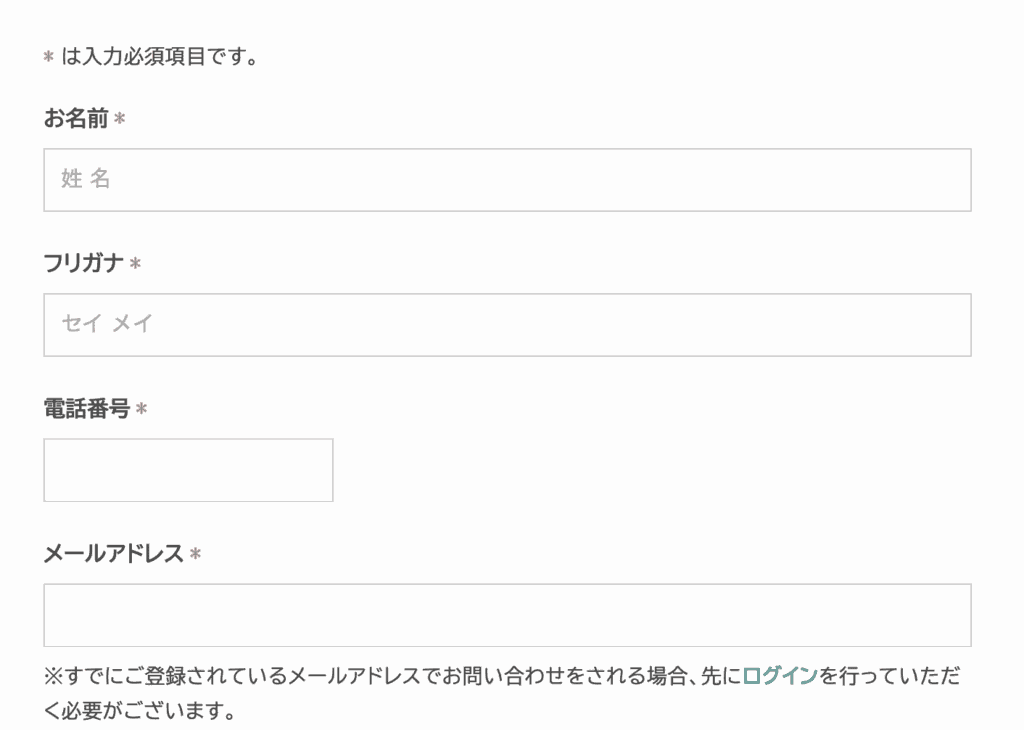Click the メールアドレス field label
The image size is (1024, 730).
[x=114, y=554]
